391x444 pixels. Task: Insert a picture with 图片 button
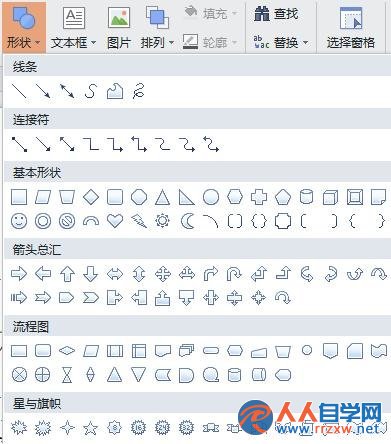[119, 28]
